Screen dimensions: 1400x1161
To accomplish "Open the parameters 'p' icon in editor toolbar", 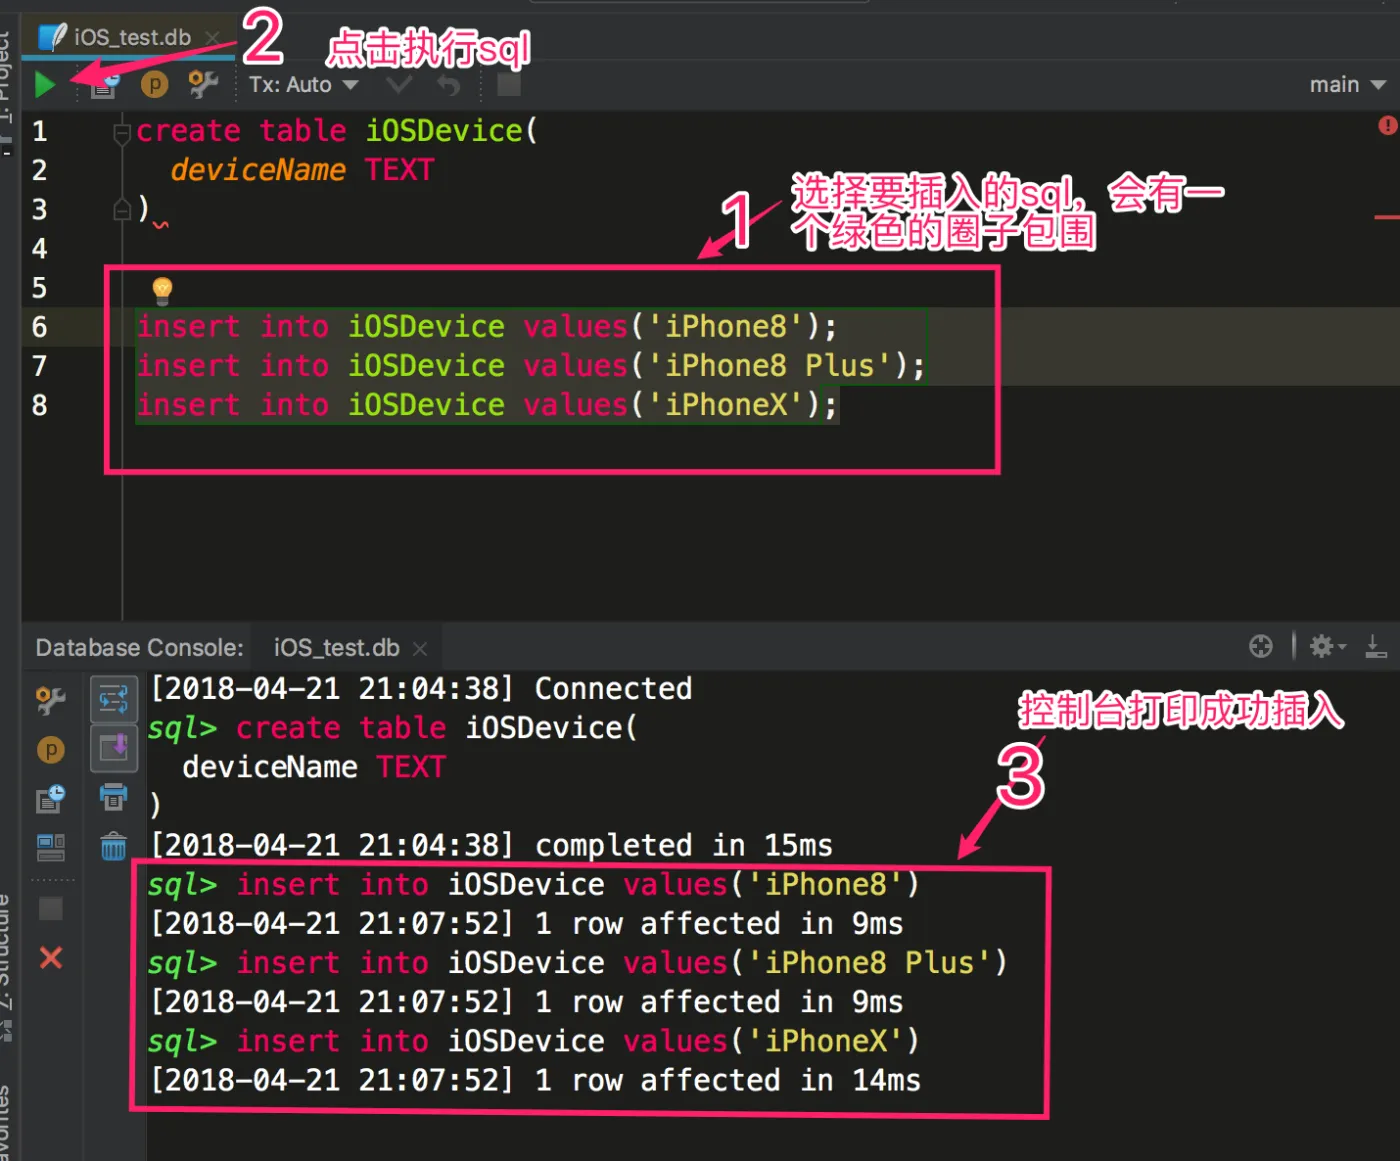I will 154,85.
